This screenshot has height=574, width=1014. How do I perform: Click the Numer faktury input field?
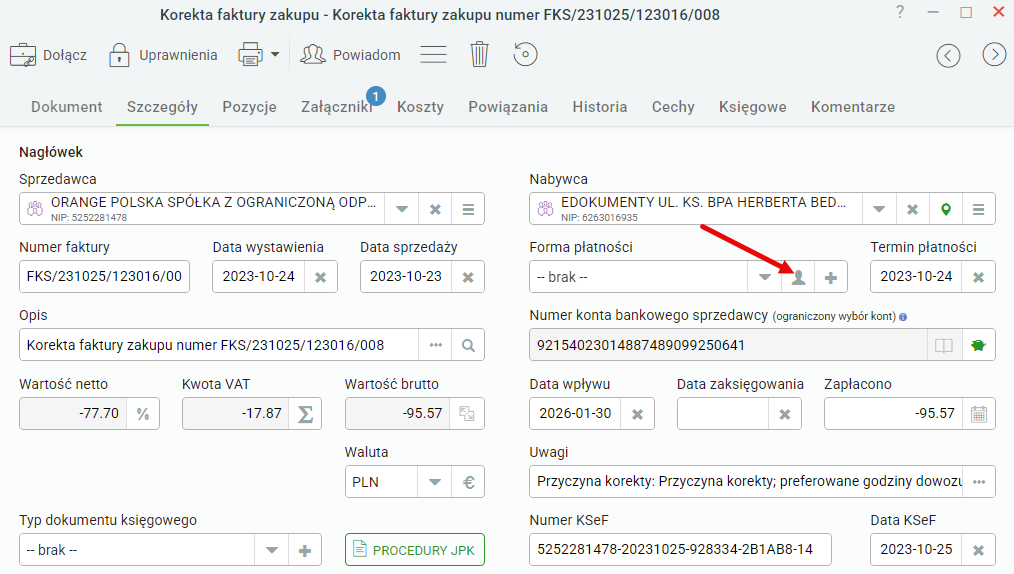tap(104, 277)
